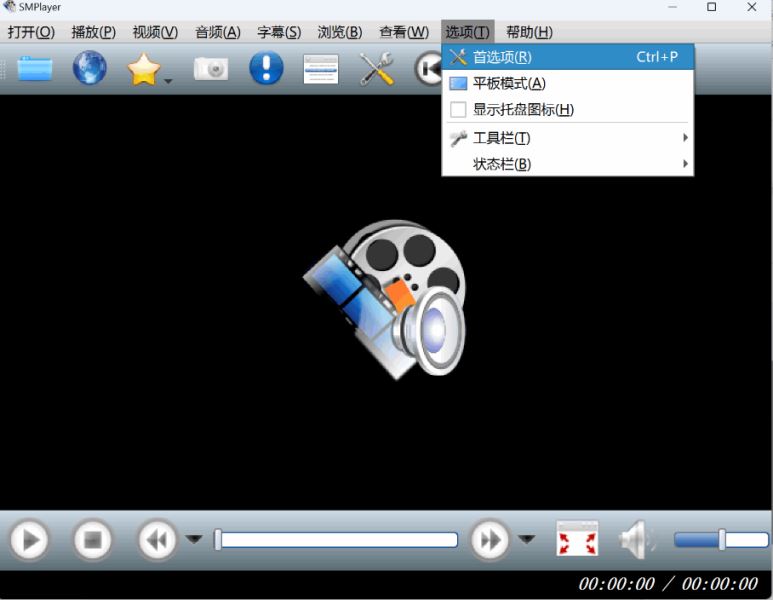Close the SMPlayer window
Screen dimensions: 773x600
tap(752, 7)
